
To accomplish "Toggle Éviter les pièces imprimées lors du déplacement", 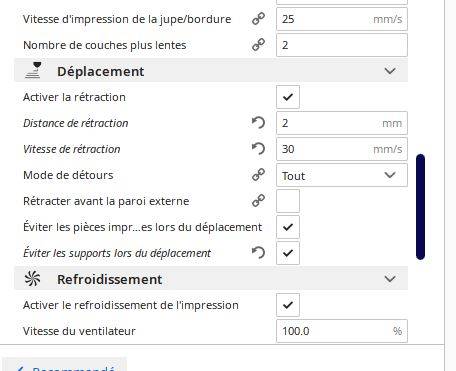I will (x=288, y=227).
